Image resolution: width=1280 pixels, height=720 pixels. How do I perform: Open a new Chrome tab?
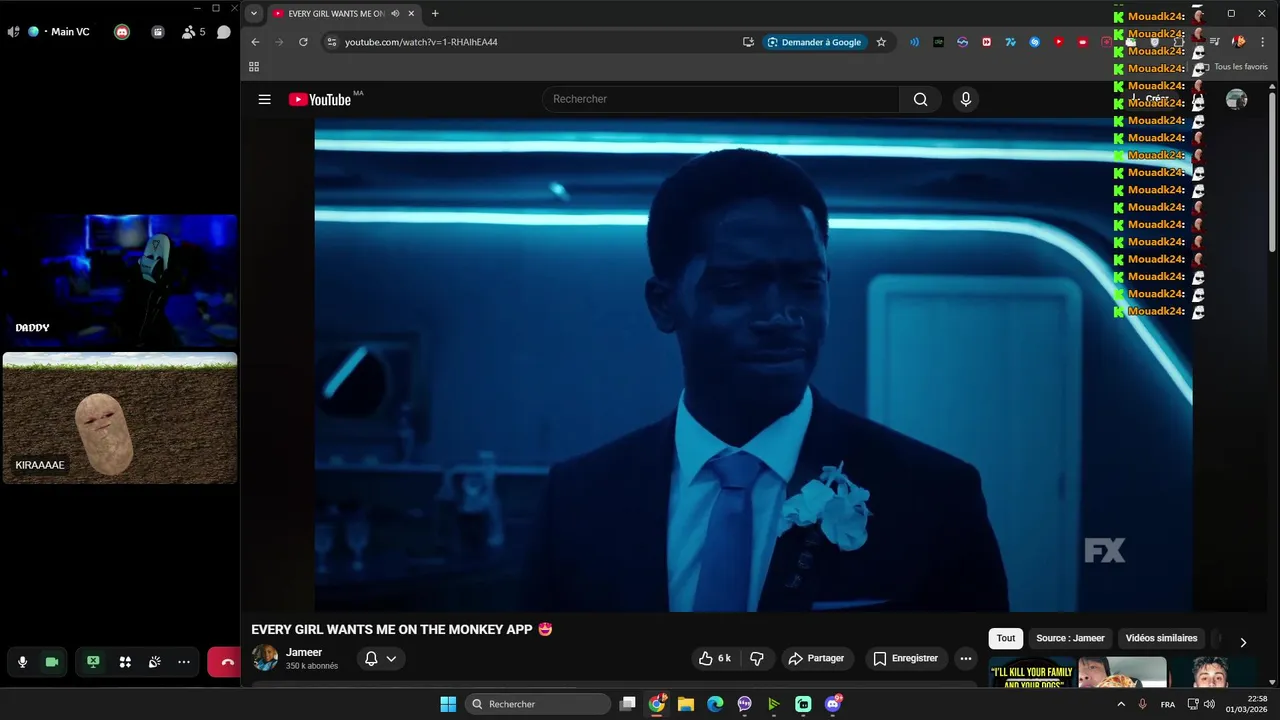coord(435,14)
